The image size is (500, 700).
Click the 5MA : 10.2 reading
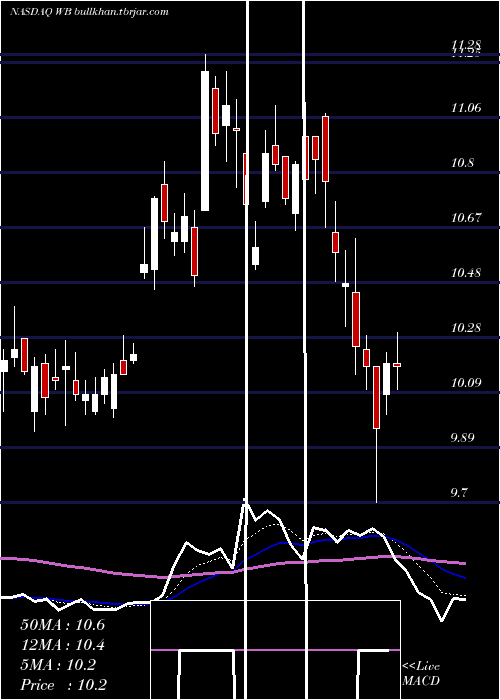point(58,665)
